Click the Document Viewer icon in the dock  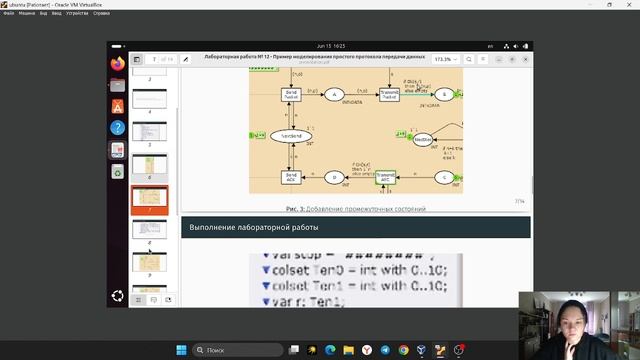(118, 150)
